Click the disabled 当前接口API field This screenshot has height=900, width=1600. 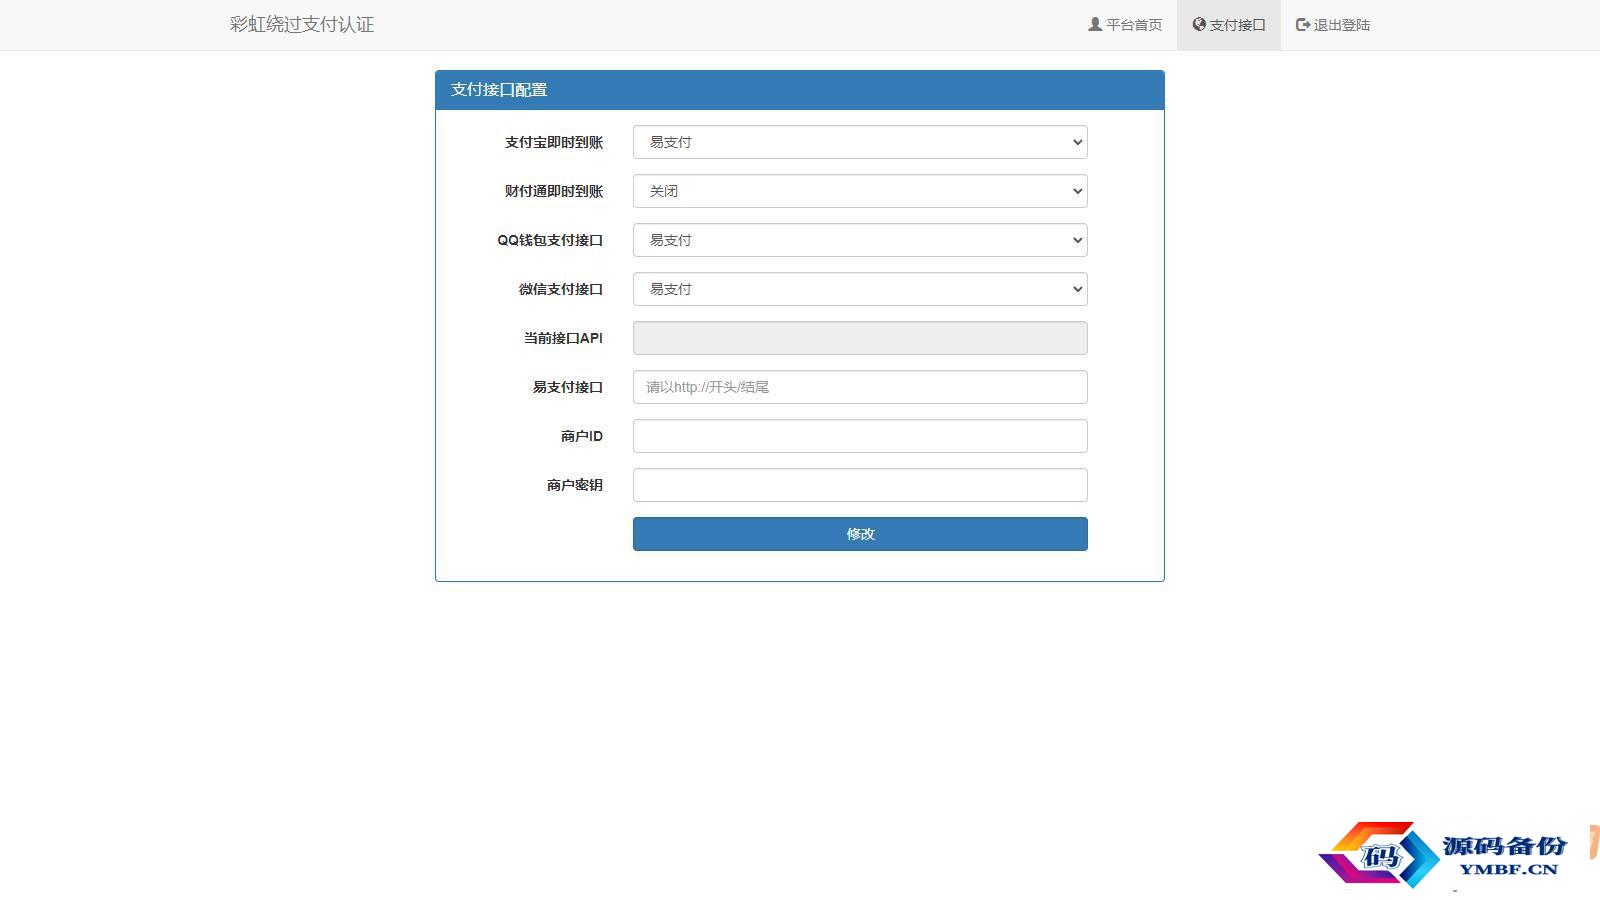click(x=860, y=338)
